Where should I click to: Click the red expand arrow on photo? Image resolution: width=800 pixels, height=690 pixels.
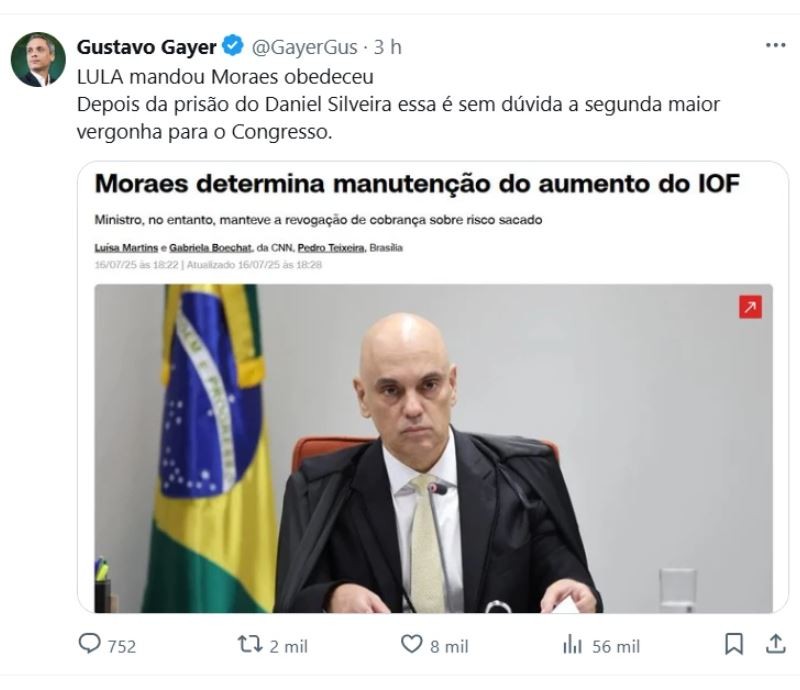tap(750, 307)
